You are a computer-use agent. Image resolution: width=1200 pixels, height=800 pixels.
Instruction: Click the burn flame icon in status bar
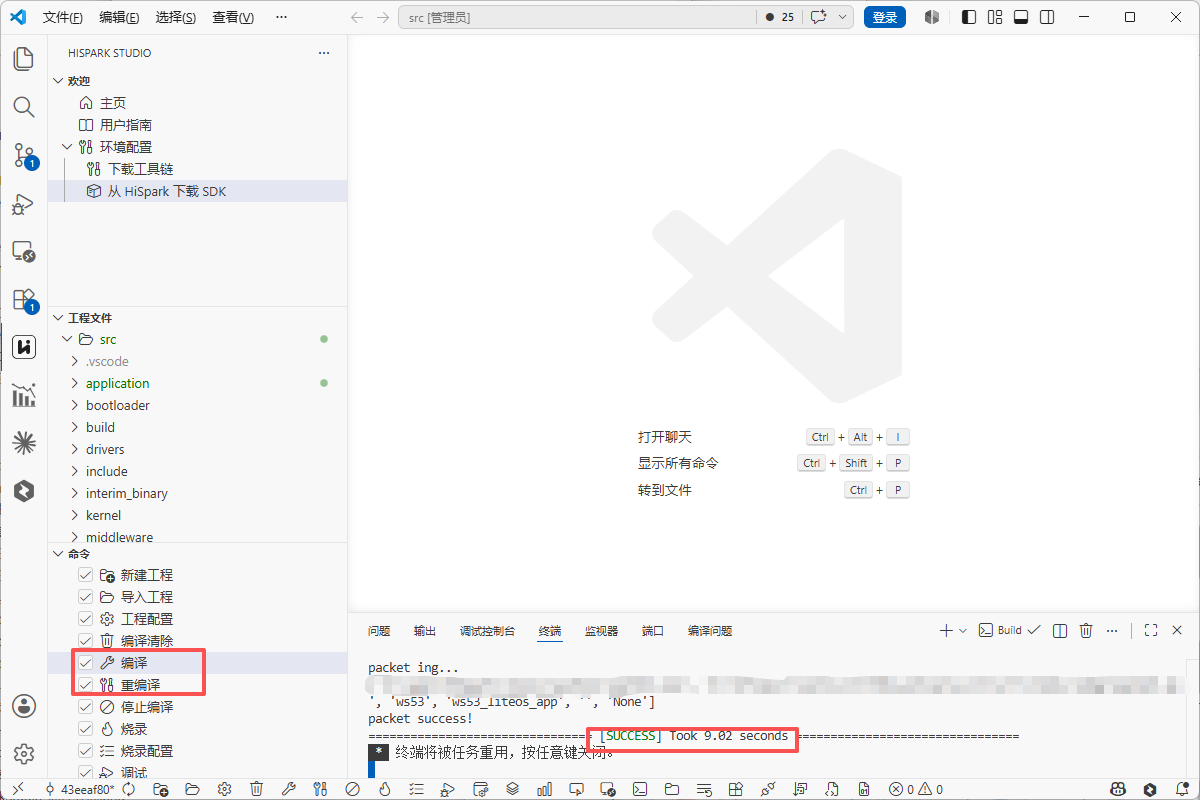click(384, 789)
